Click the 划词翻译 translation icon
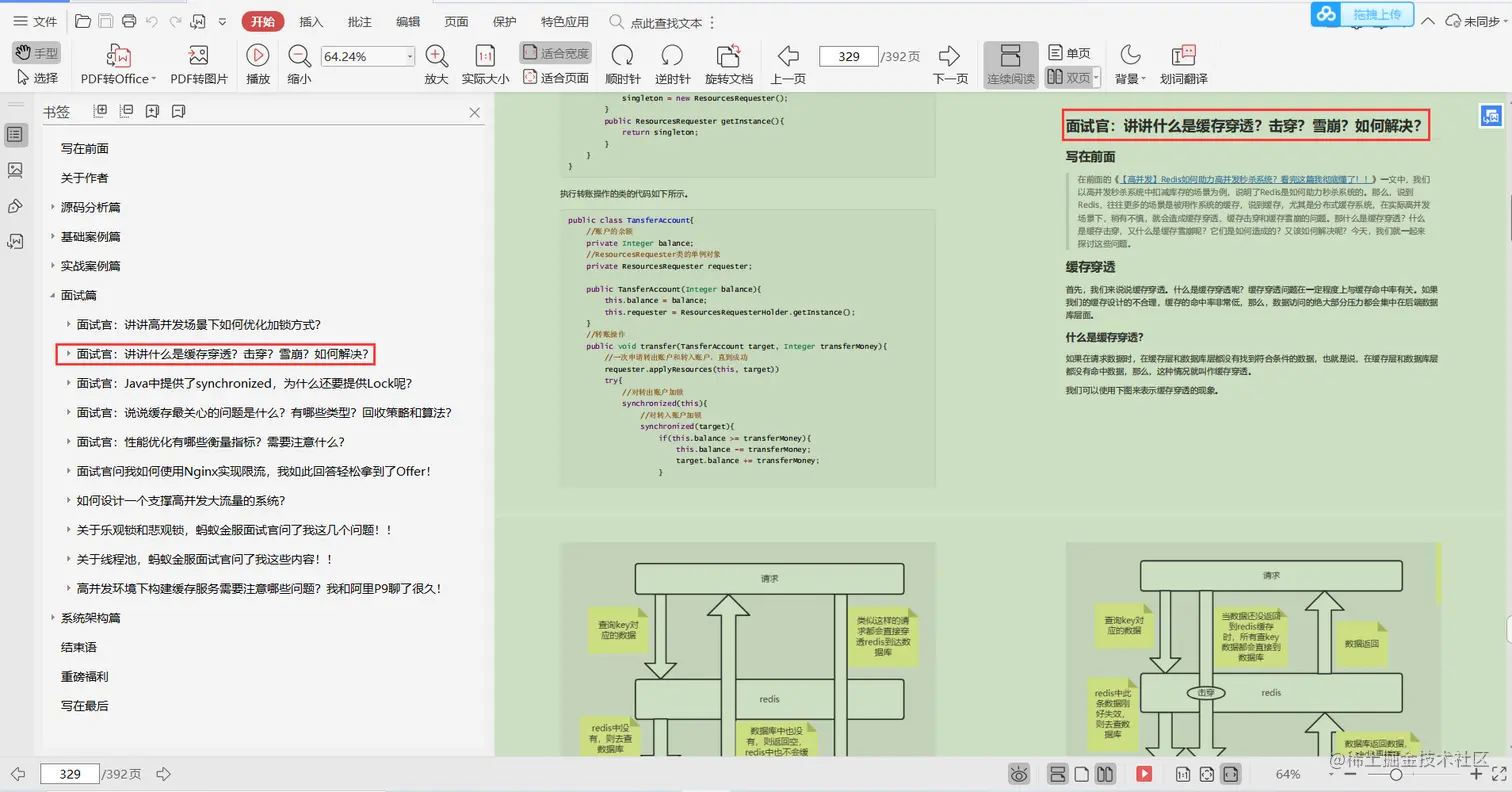Screen dimensions: 1512x792 1183,57
